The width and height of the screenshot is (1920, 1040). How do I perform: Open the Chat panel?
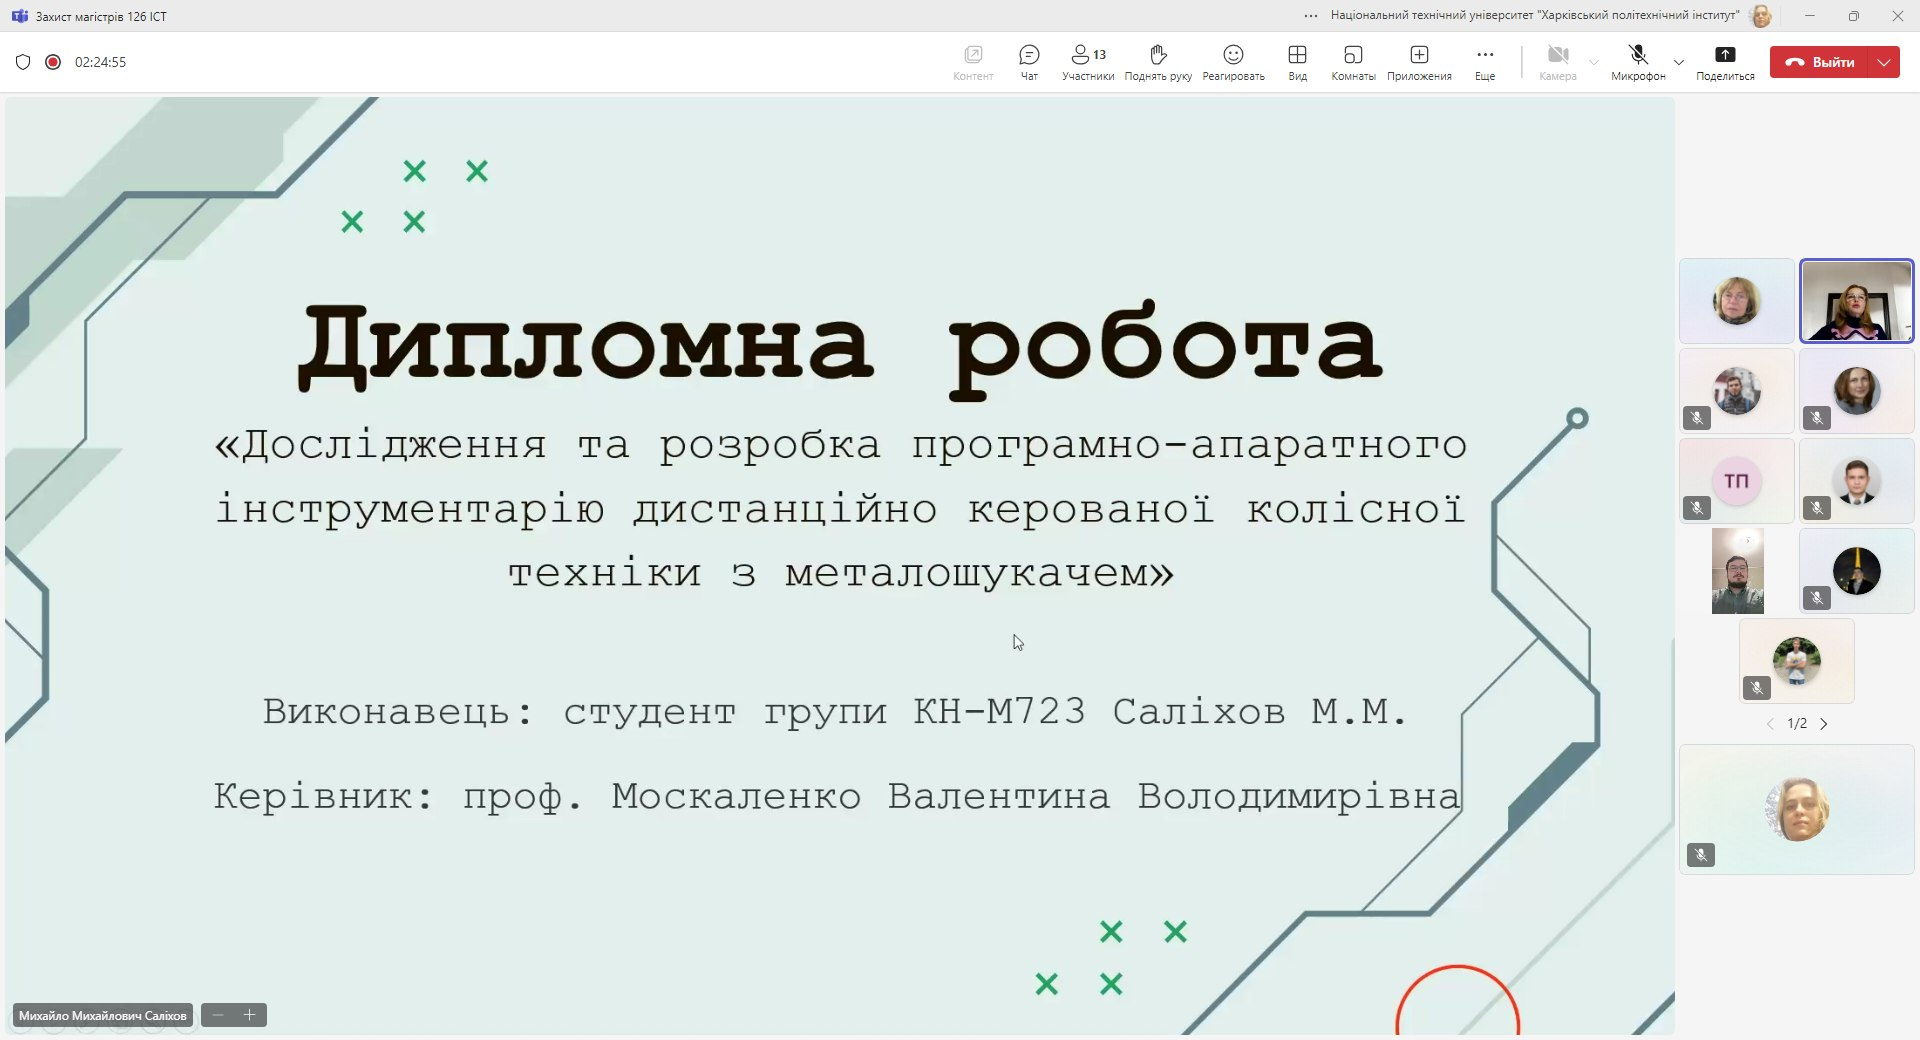[1029, 62]
